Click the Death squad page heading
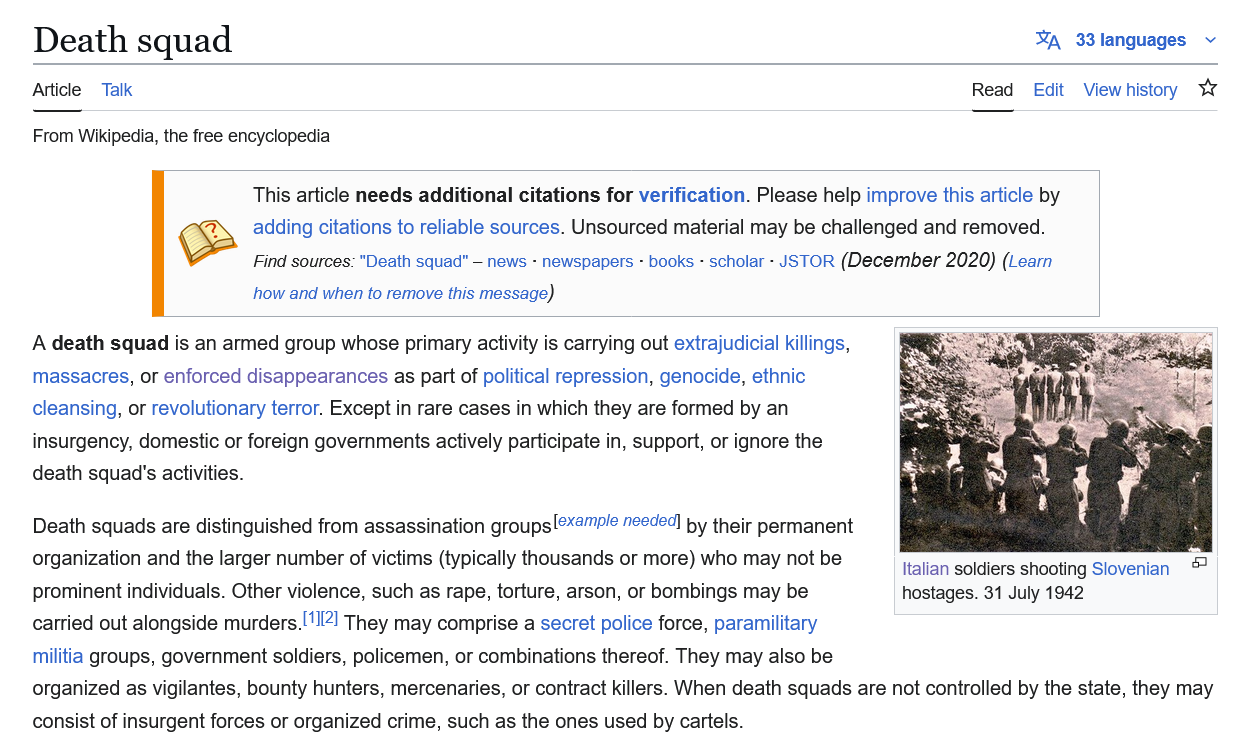This screenshot has width=1250, height=751. point(132,40)
